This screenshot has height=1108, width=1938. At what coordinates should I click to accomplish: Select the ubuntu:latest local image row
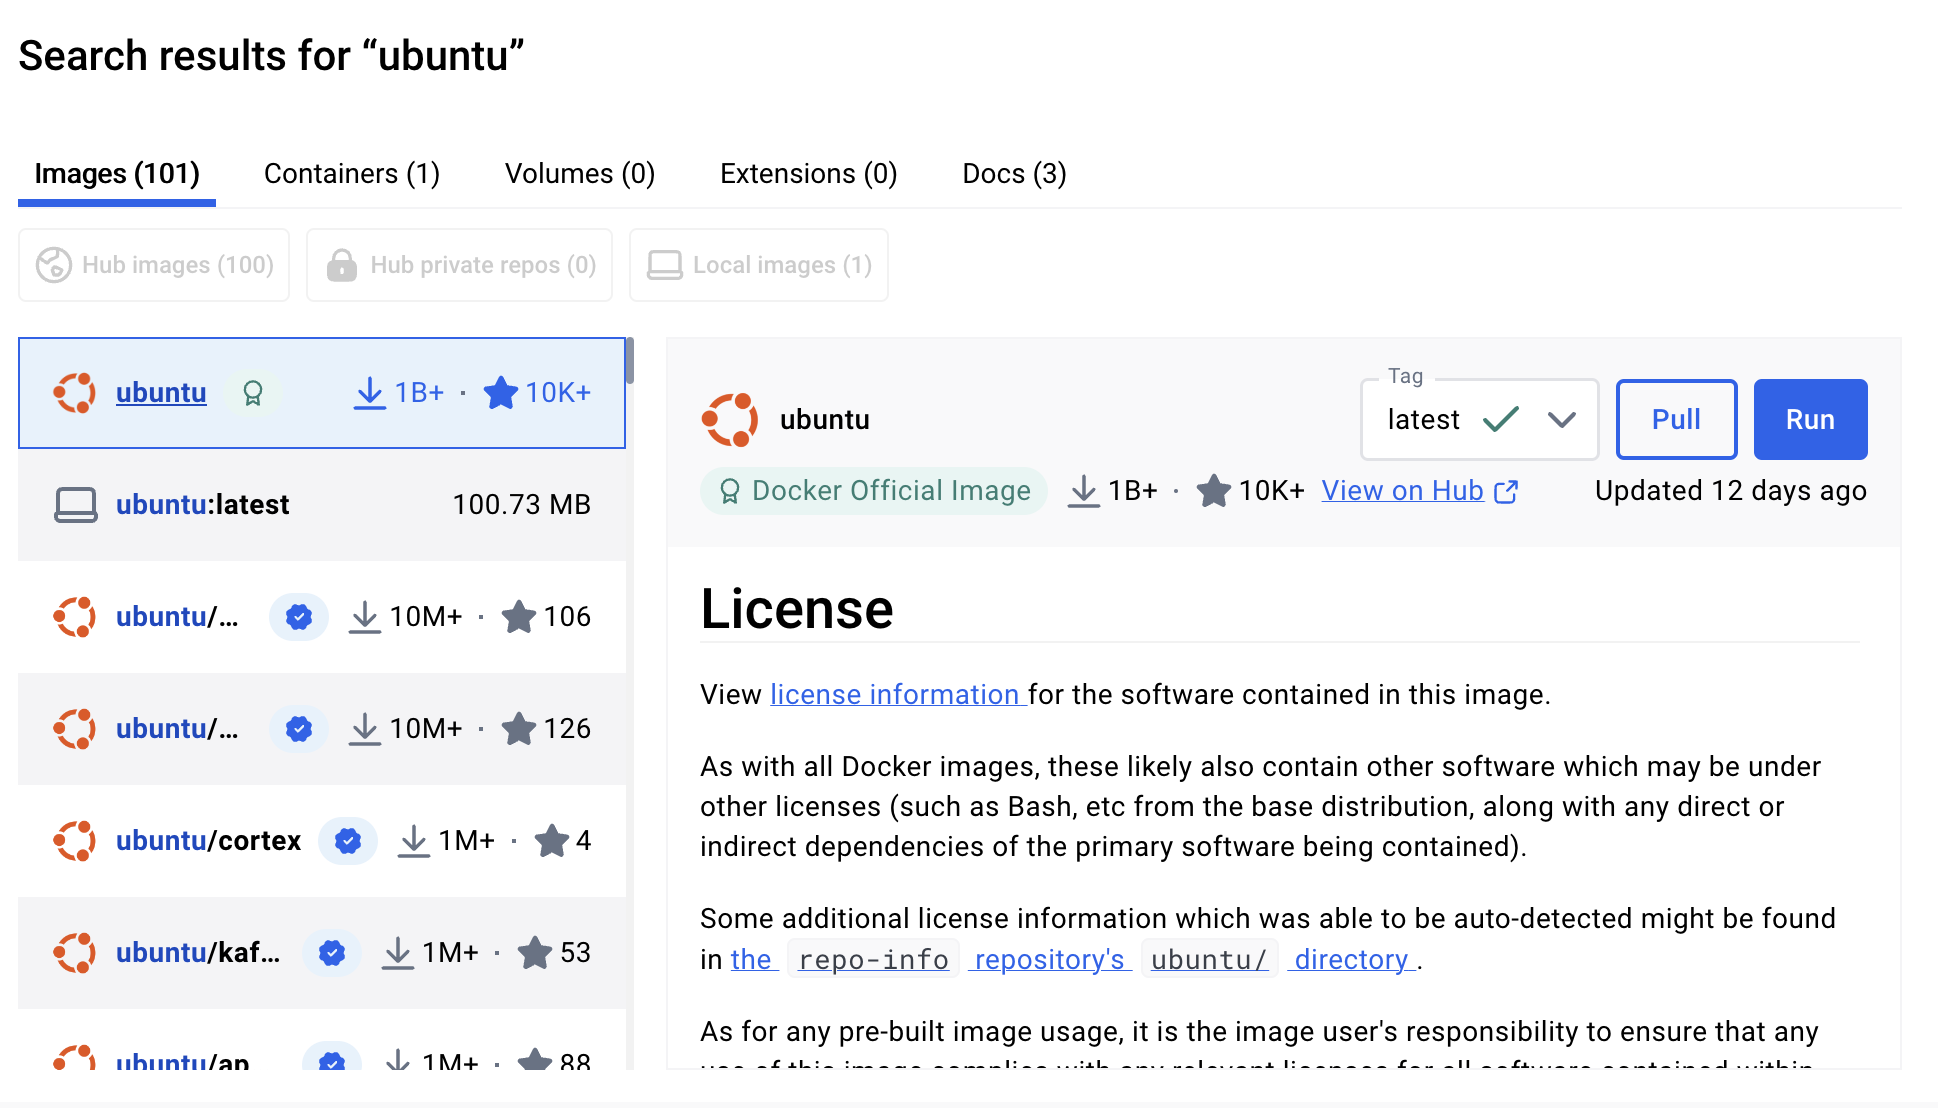[322, 505]
